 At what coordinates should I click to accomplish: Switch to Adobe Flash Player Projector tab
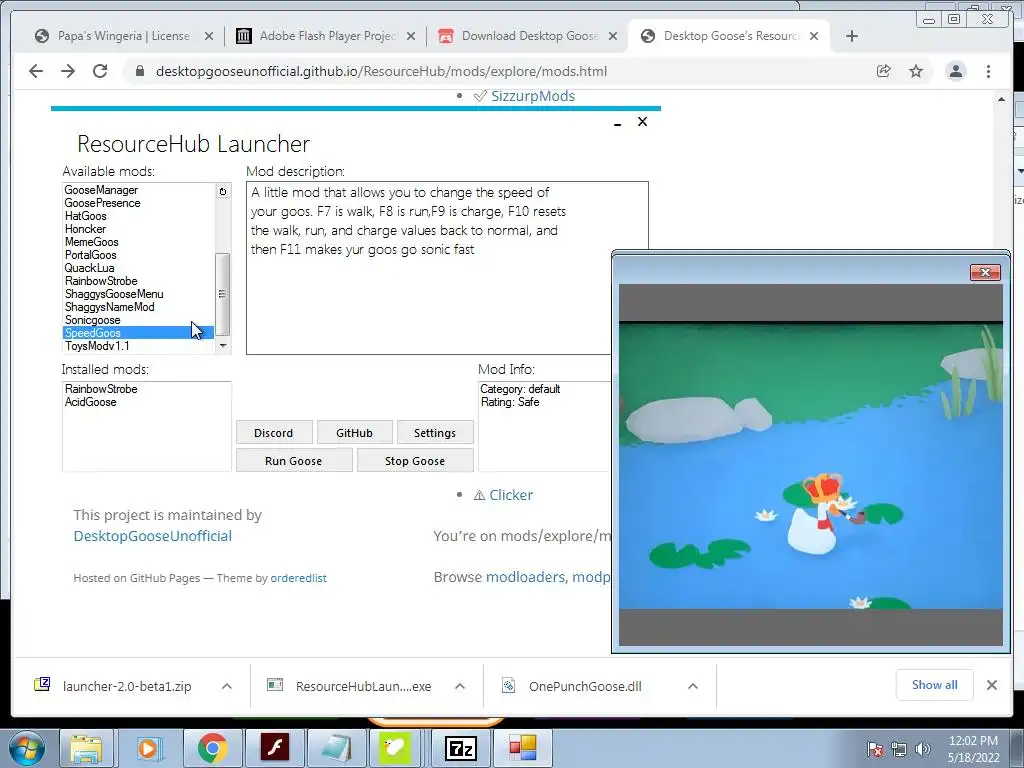(325, 36)
